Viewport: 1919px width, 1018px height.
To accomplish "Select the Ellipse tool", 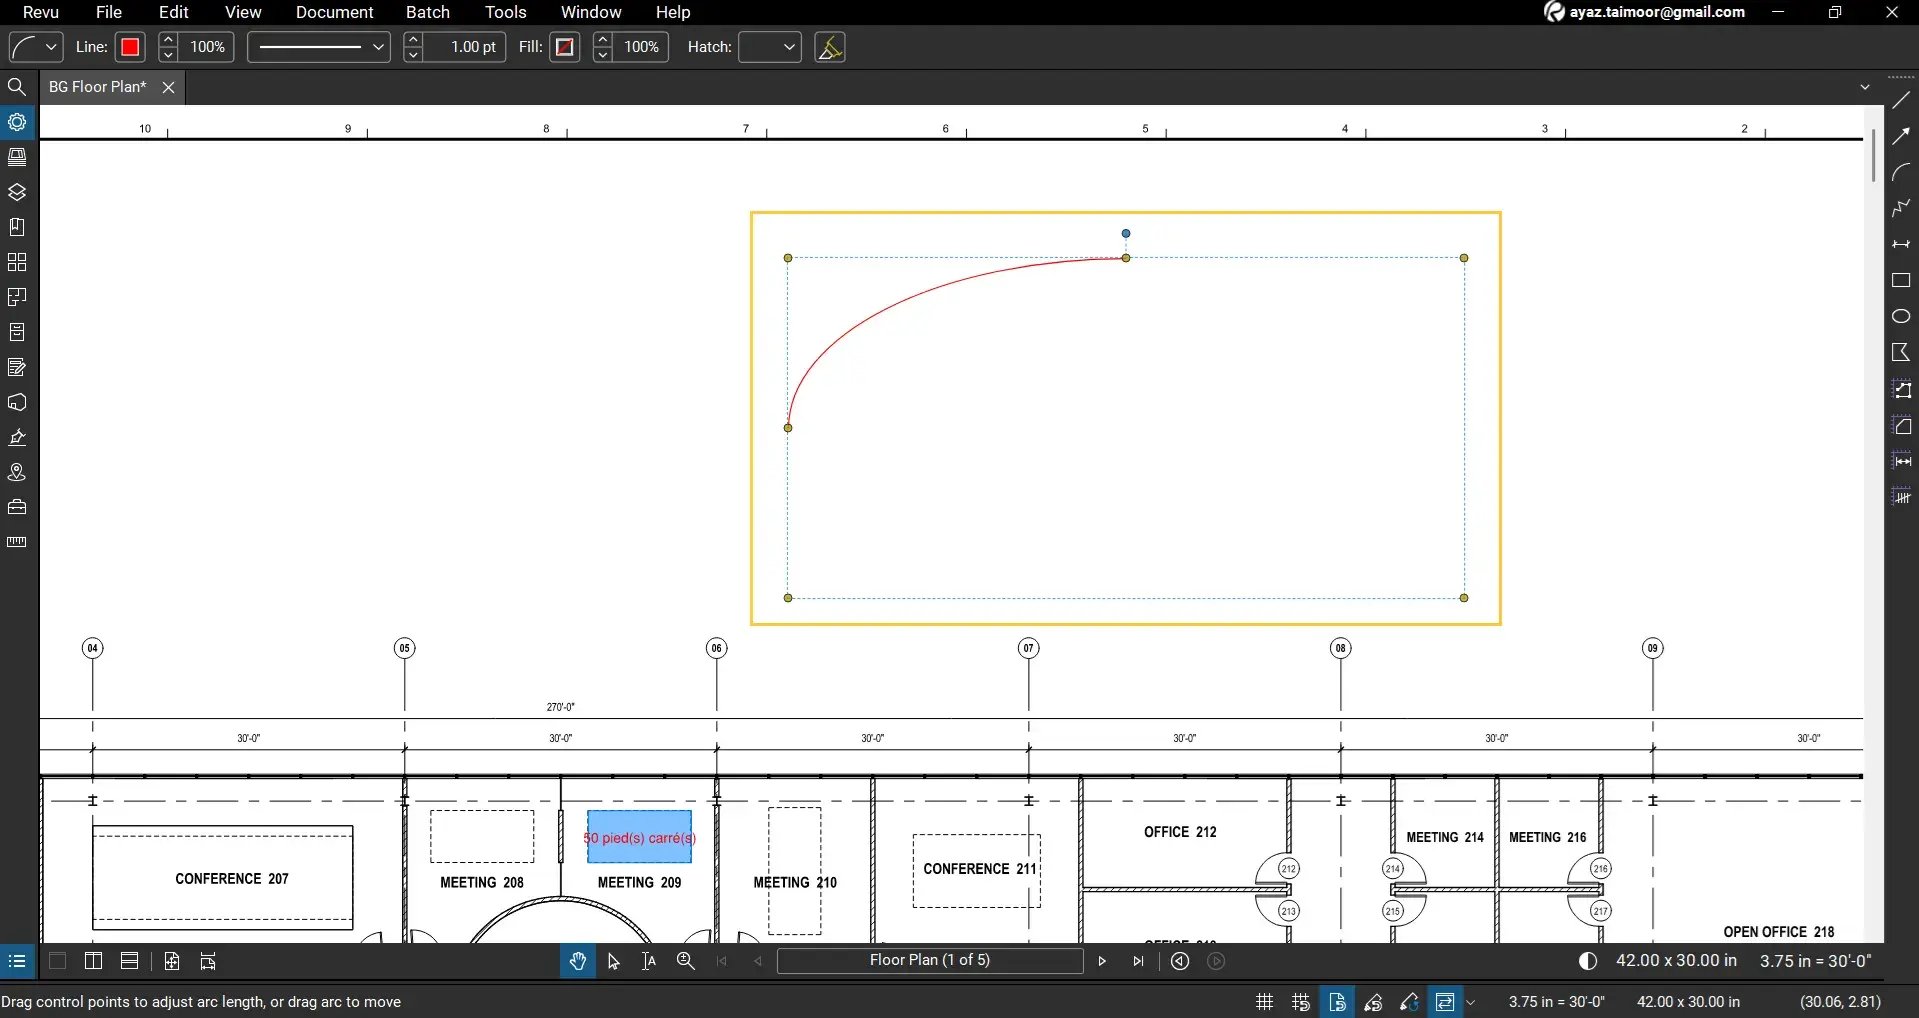I will pyautogui.click(x=1901, y=314).
